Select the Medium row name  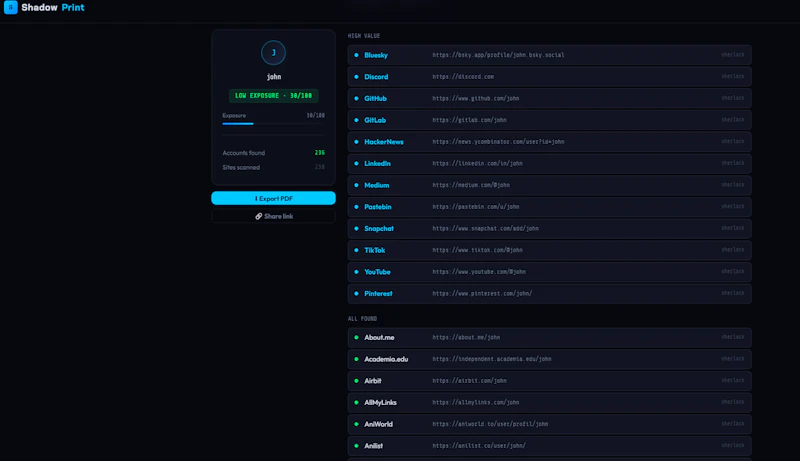(377, 185)
